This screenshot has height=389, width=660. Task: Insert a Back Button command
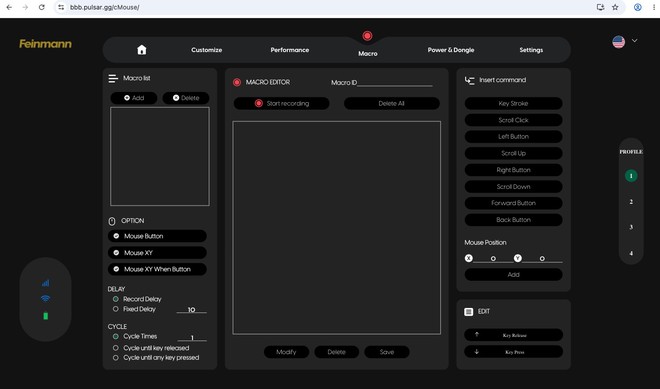coord(514,220)
